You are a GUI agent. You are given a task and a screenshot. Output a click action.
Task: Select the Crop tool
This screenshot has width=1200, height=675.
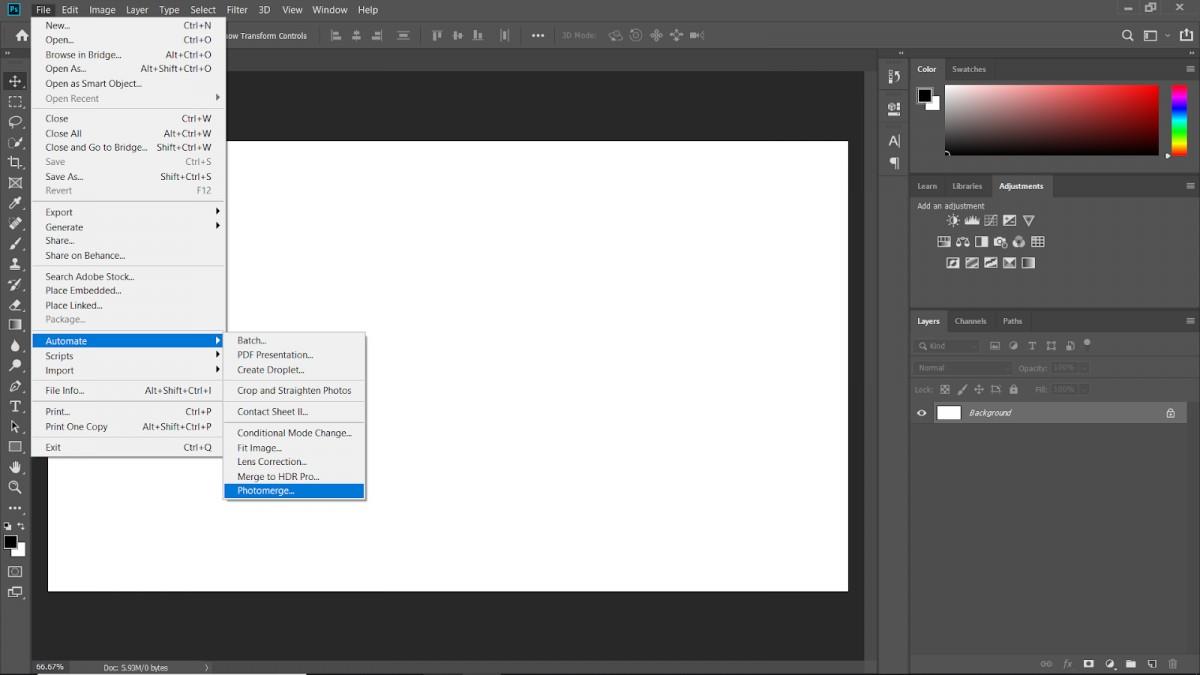[15, 162]
